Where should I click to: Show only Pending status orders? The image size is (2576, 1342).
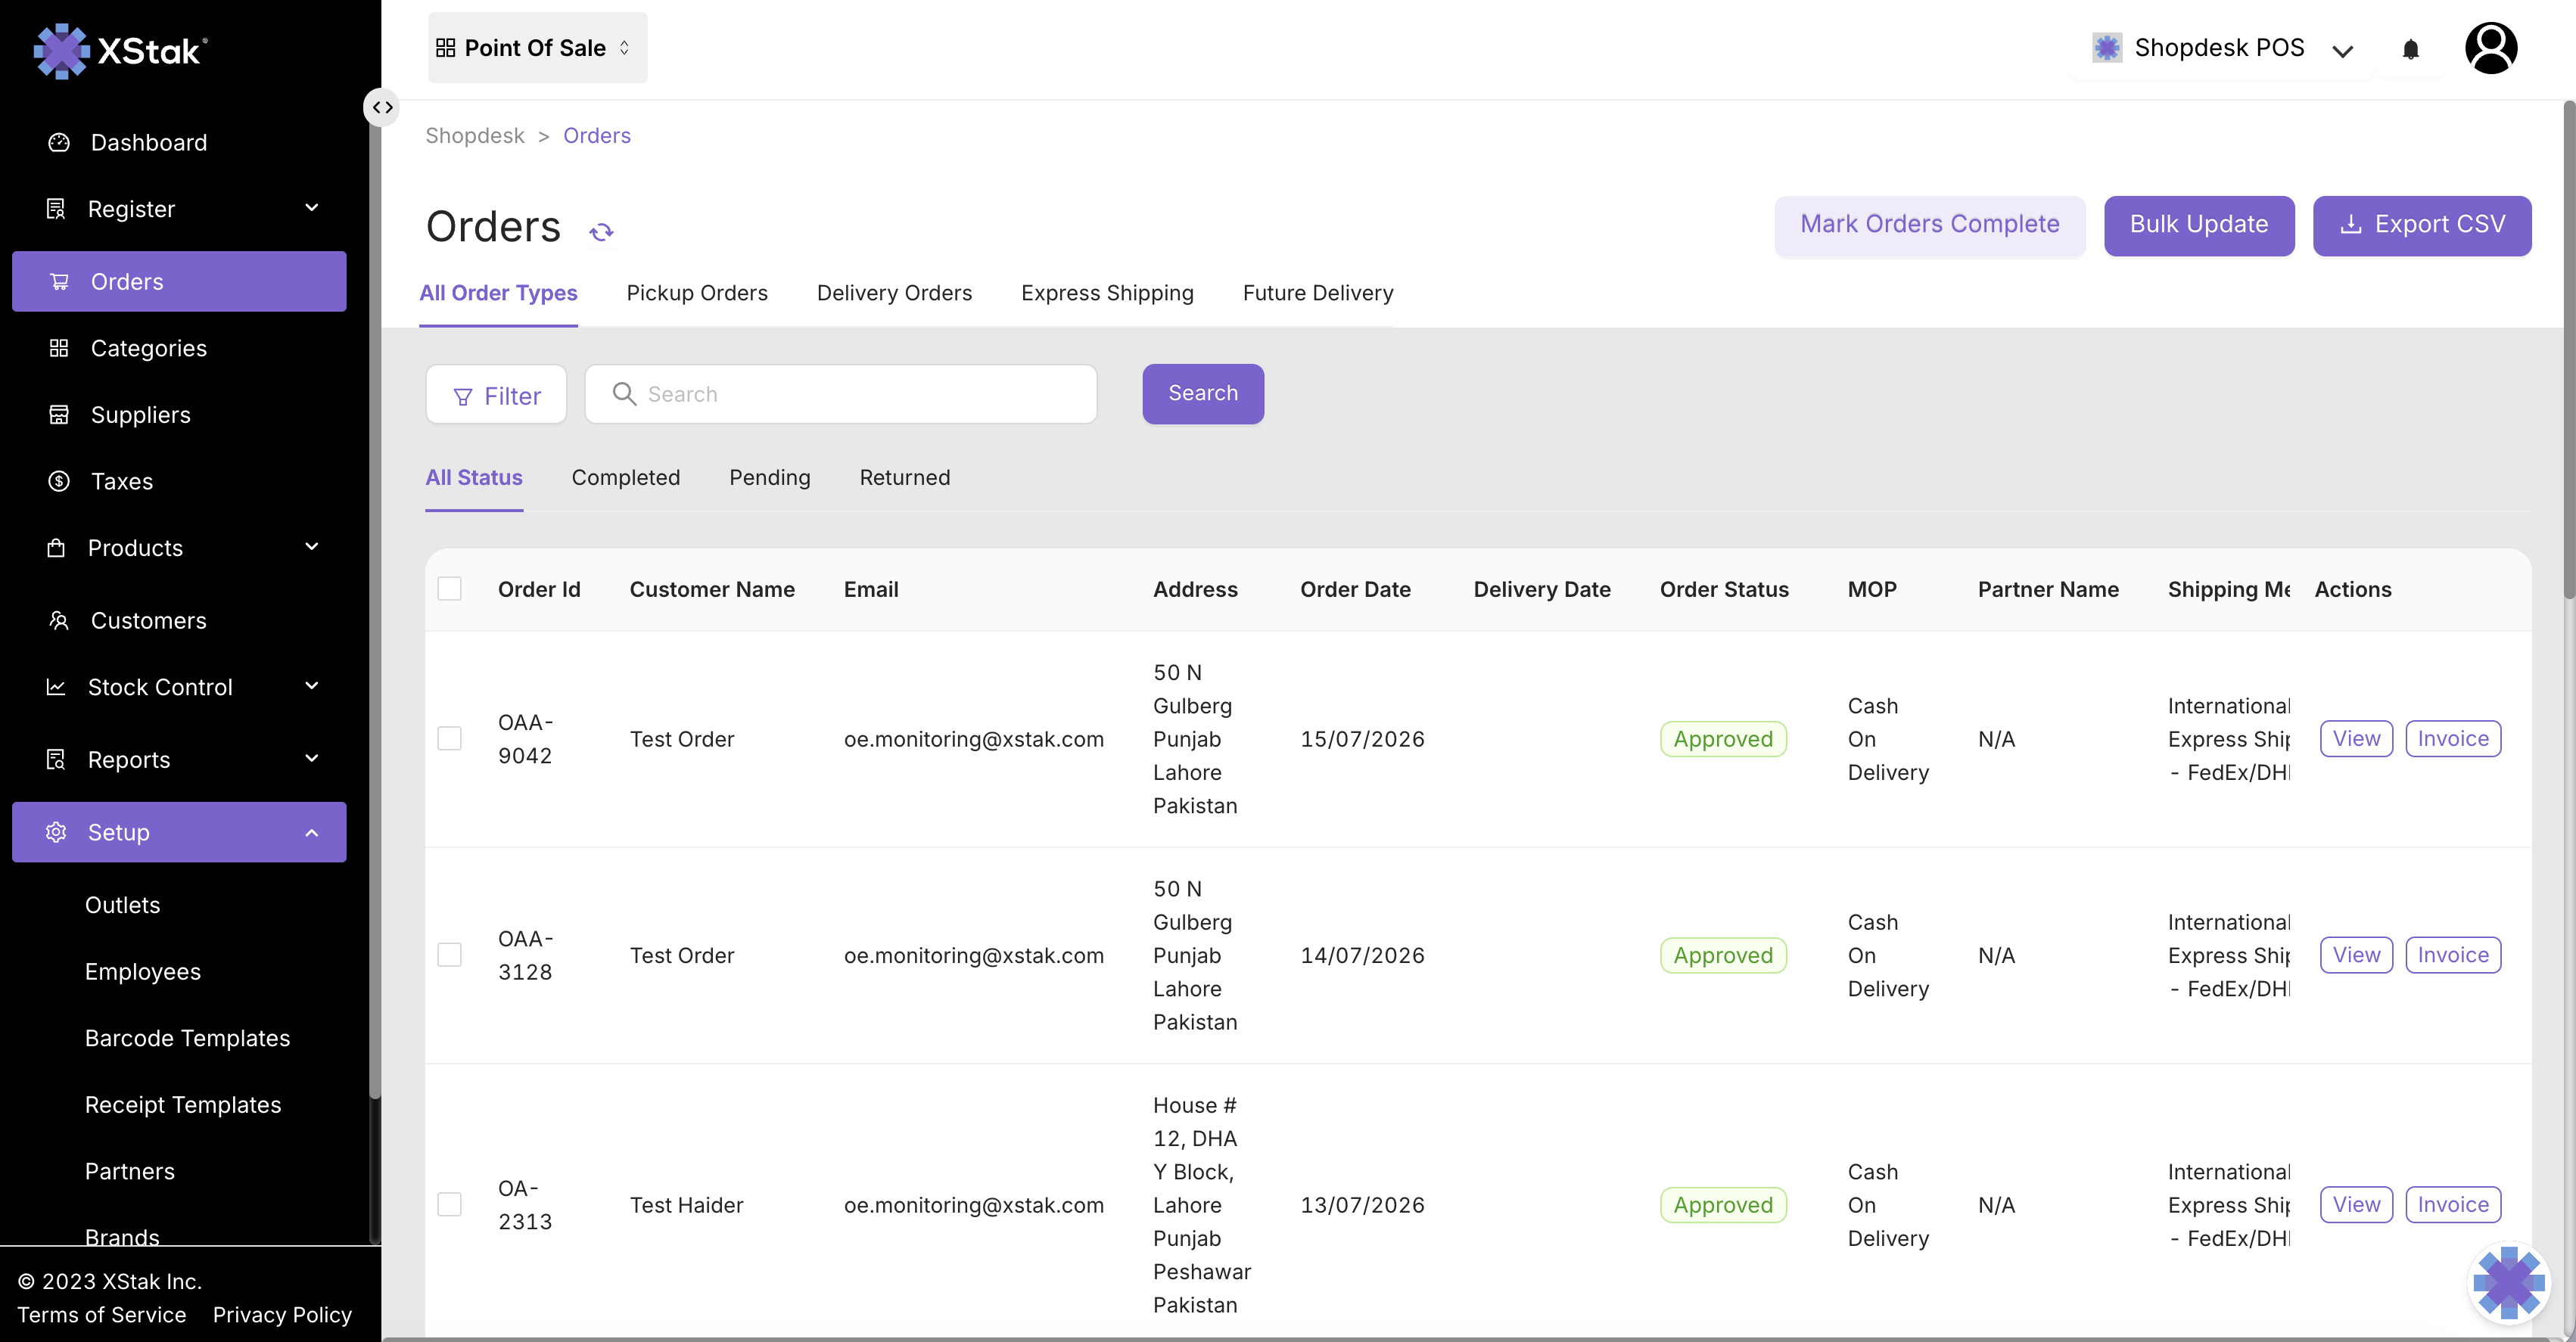[769, 478]
